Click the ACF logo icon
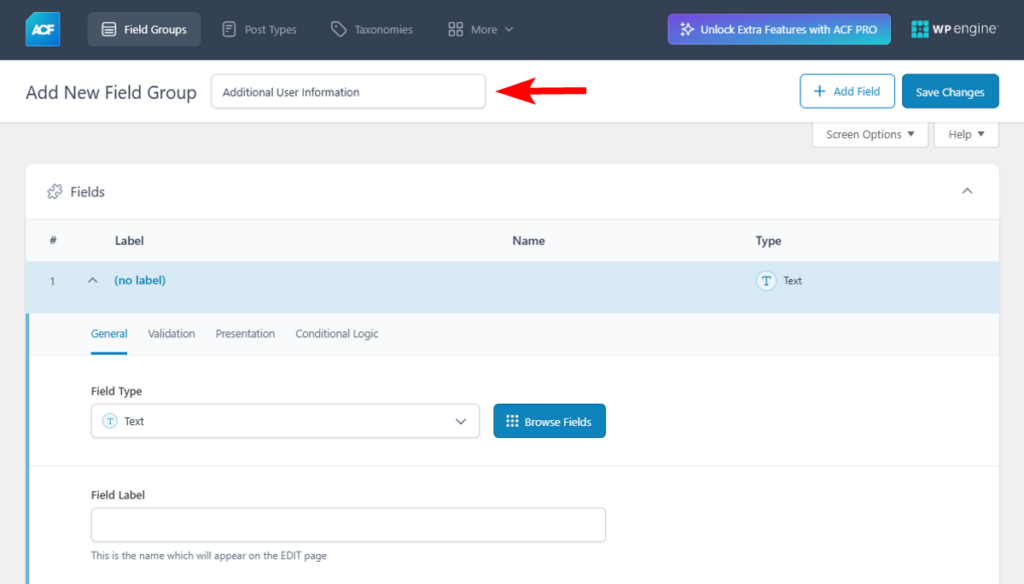The width and height of the screenshot is (1024, 584). click(42, 29)
